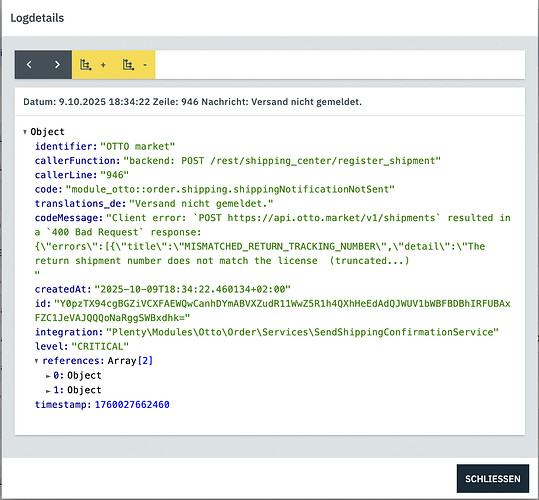Click the integration service path value

coord(302,332)
